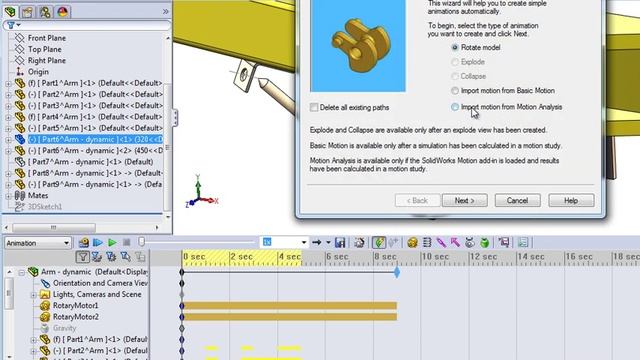The height and width of the screenshot is (360, 640).
Task: Add a Force from the toolbar
Action: pos(456,242)
